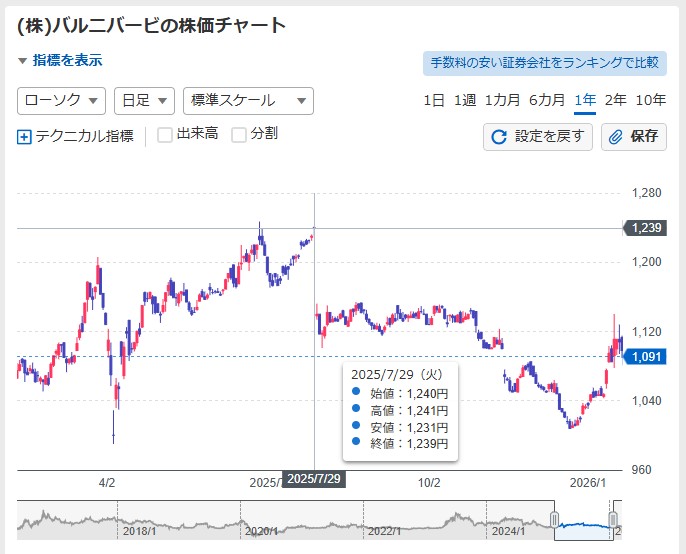Open the 標準スケール scale dropdown
This screenshot has height=554, width=686.
(248, 101)
